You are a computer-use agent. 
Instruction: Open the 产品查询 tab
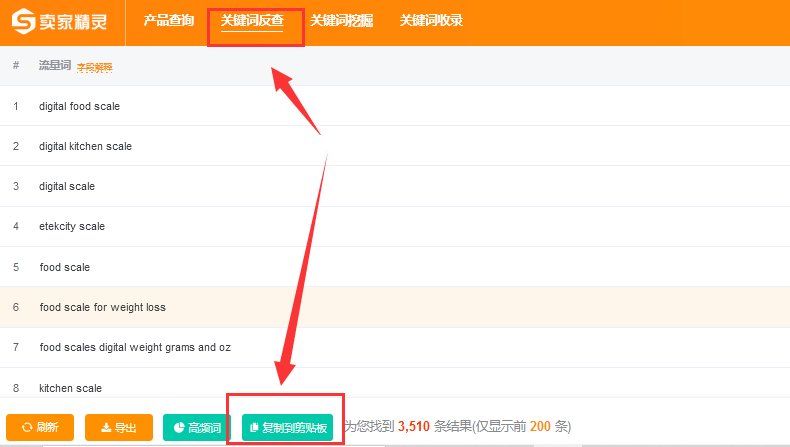pyautogui.click(x=169, y=21)
